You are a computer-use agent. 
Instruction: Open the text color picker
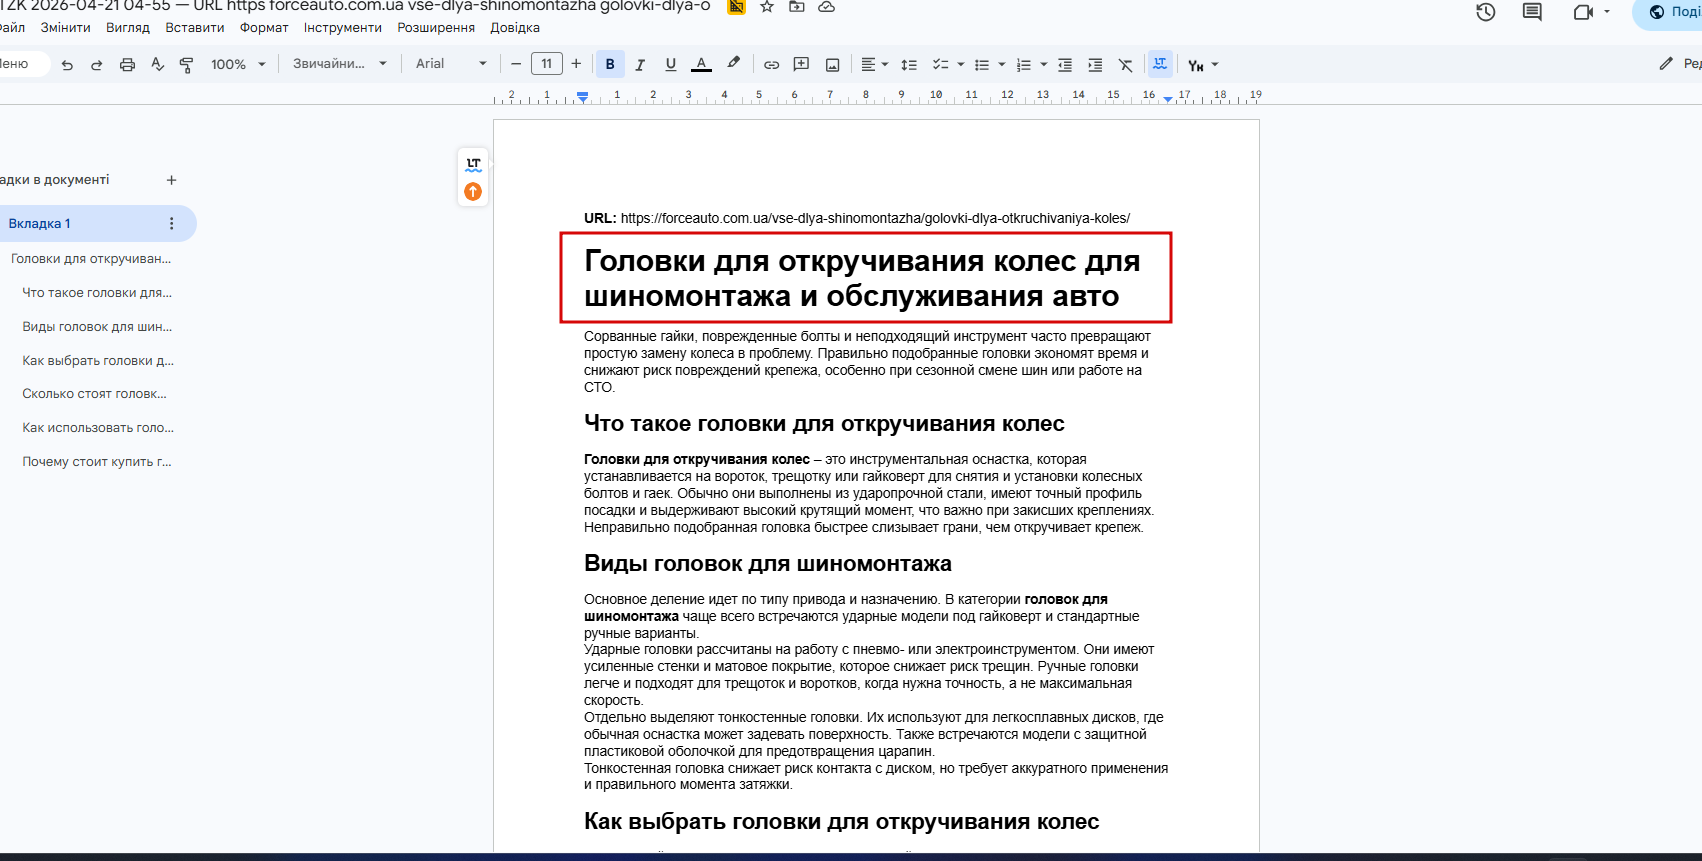pos(702,65)
